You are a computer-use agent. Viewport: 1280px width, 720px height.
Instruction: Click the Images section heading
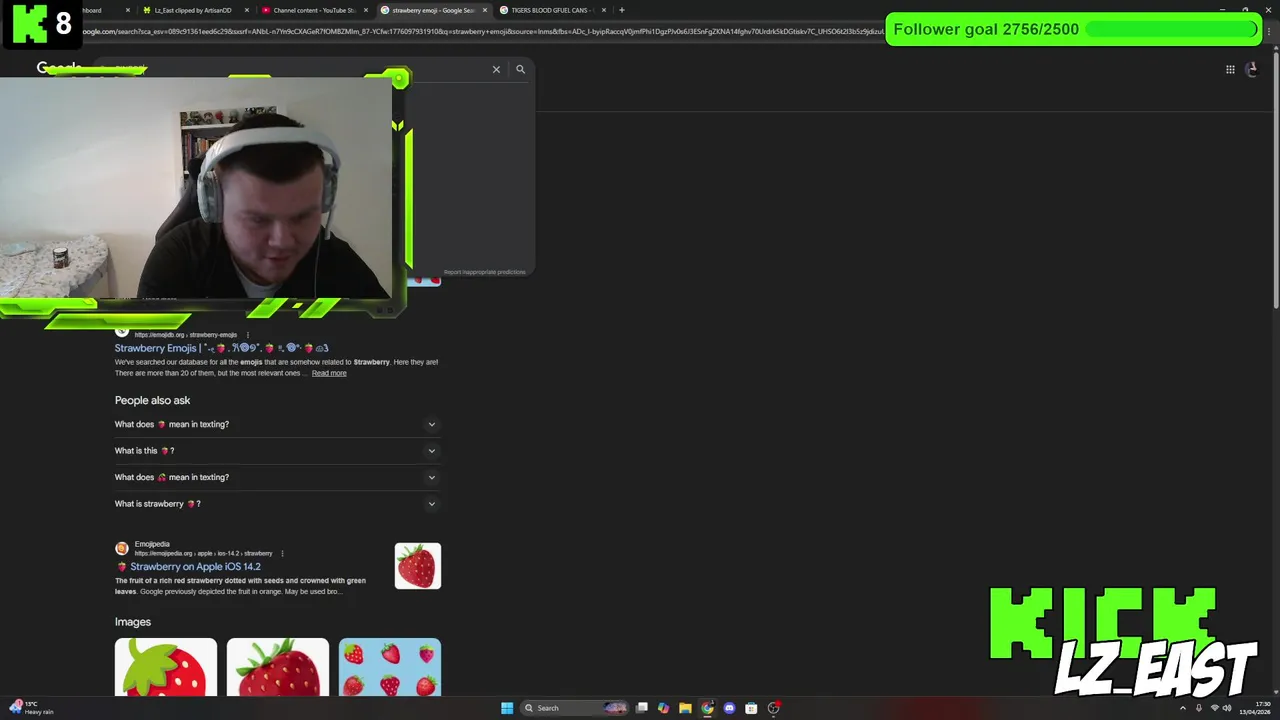133,622
